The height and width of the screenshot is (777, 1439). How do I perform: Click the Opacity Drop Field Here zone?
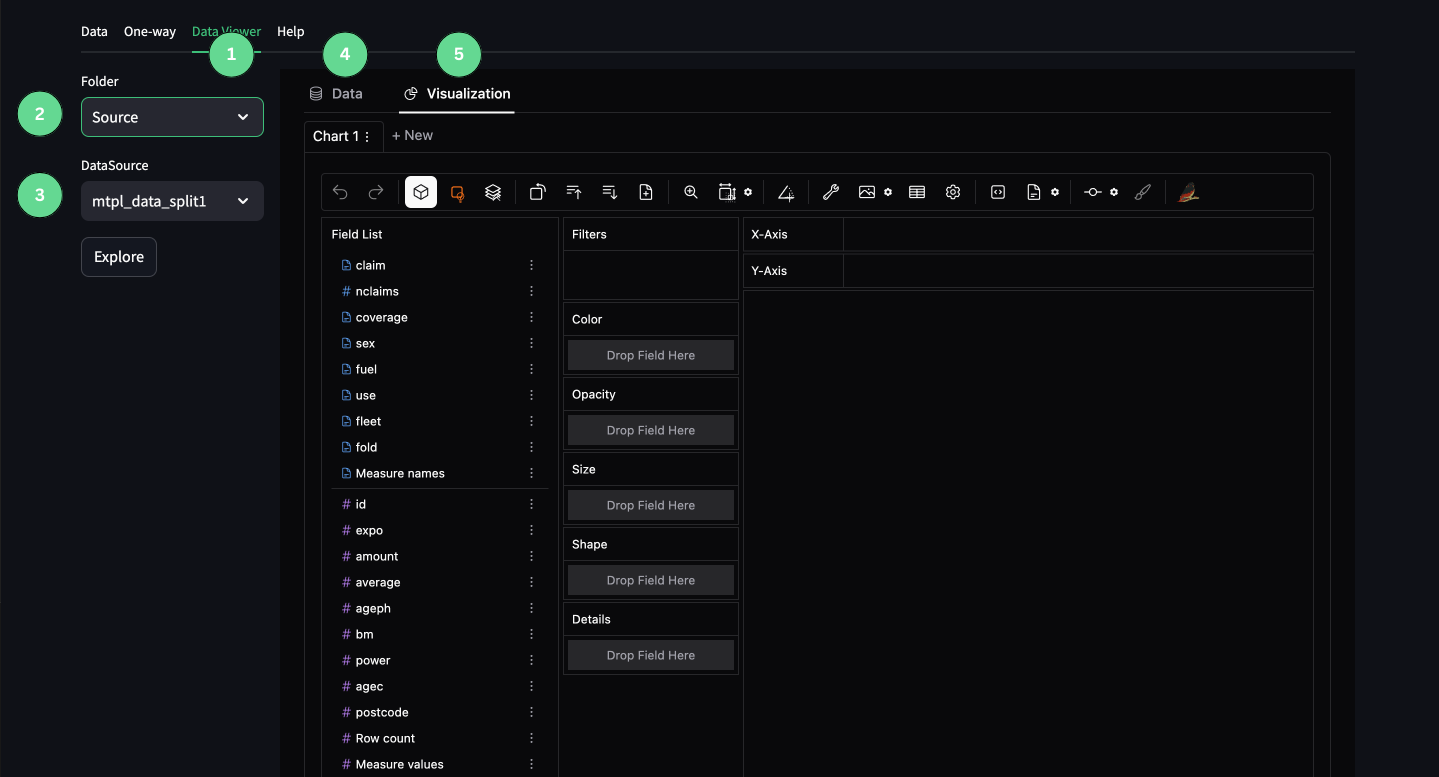651,430
